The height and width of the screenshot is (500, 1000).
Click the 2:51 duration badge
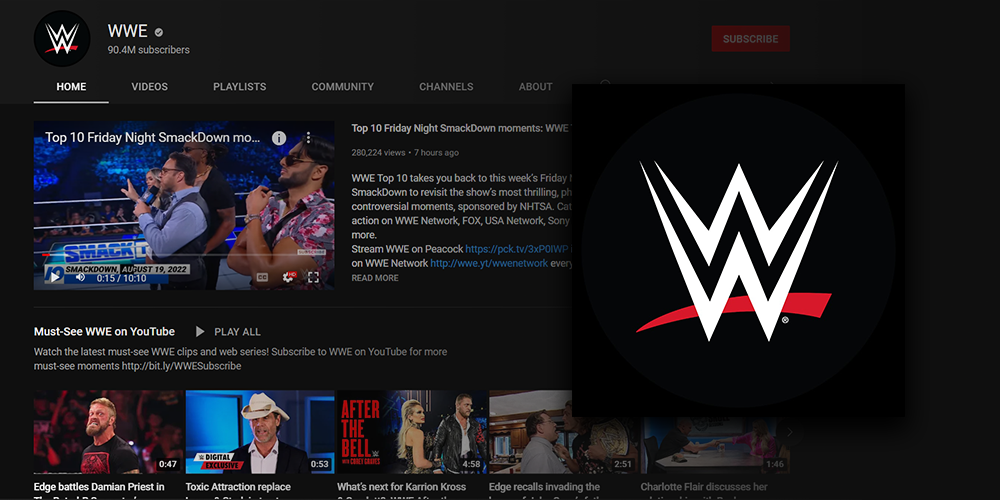tap(622, 464)
